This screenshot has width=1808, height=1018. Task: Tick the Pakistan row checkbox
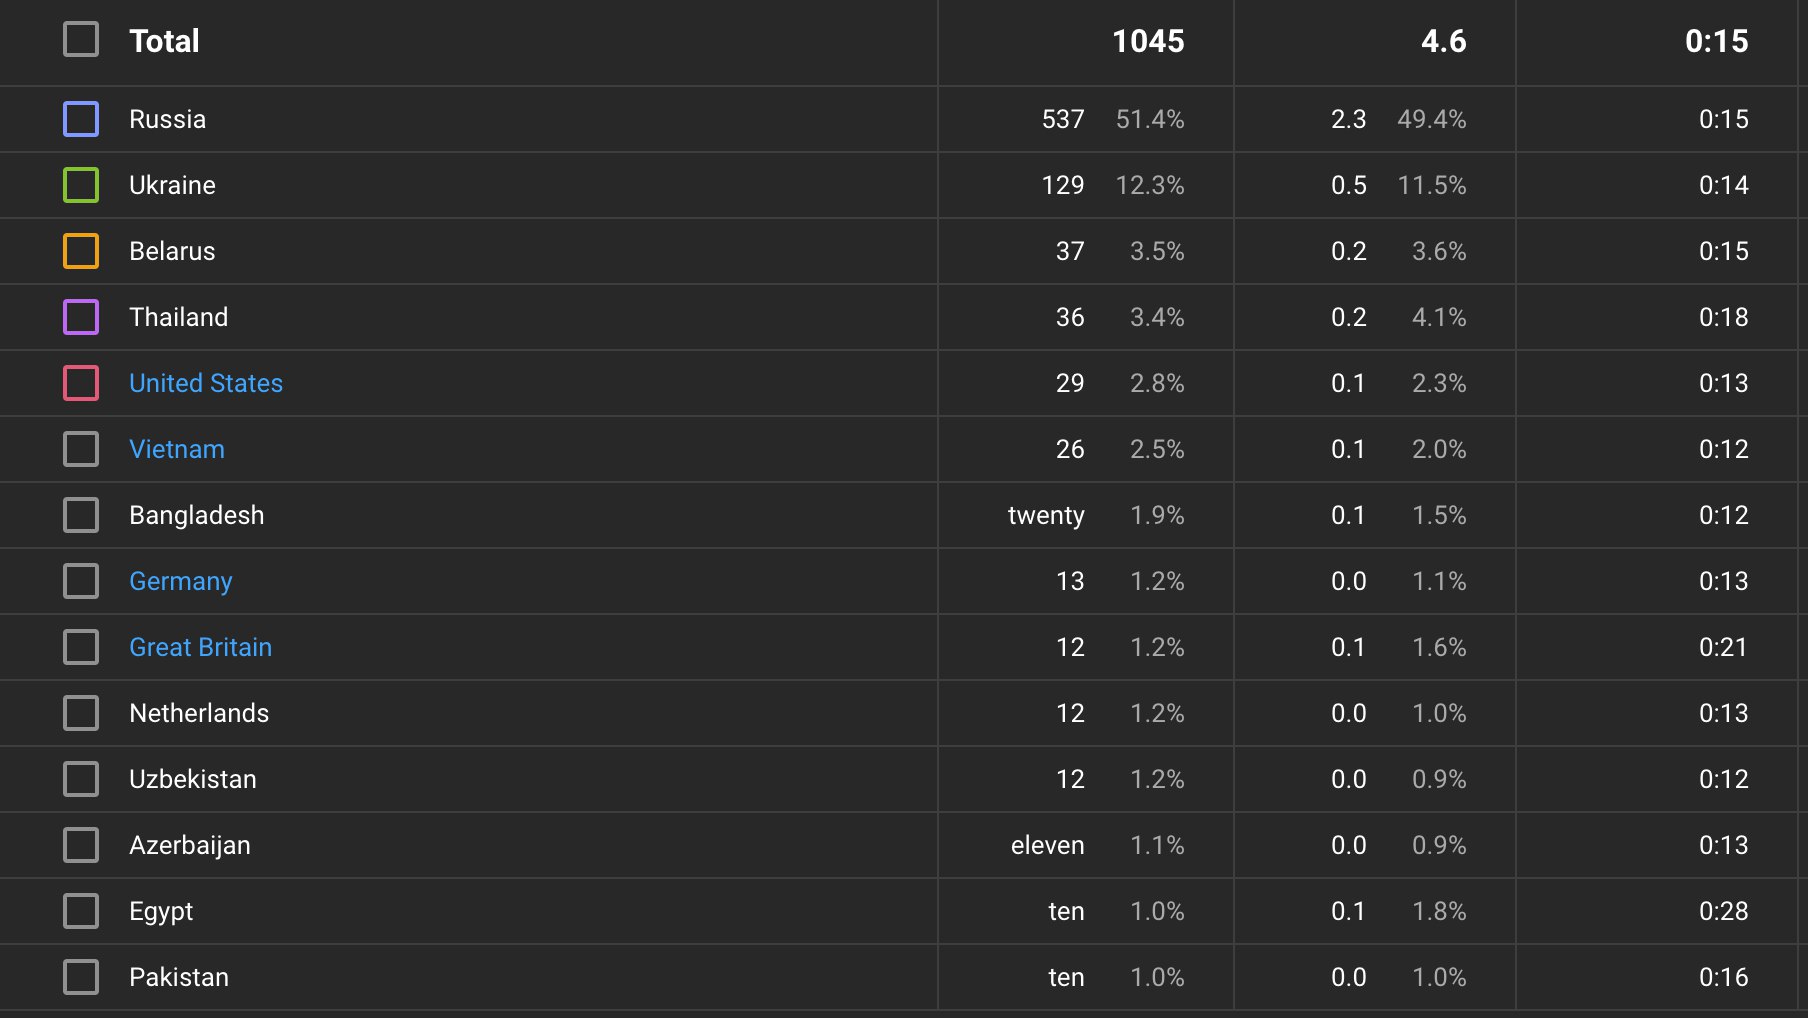click(x=81, y=977)
